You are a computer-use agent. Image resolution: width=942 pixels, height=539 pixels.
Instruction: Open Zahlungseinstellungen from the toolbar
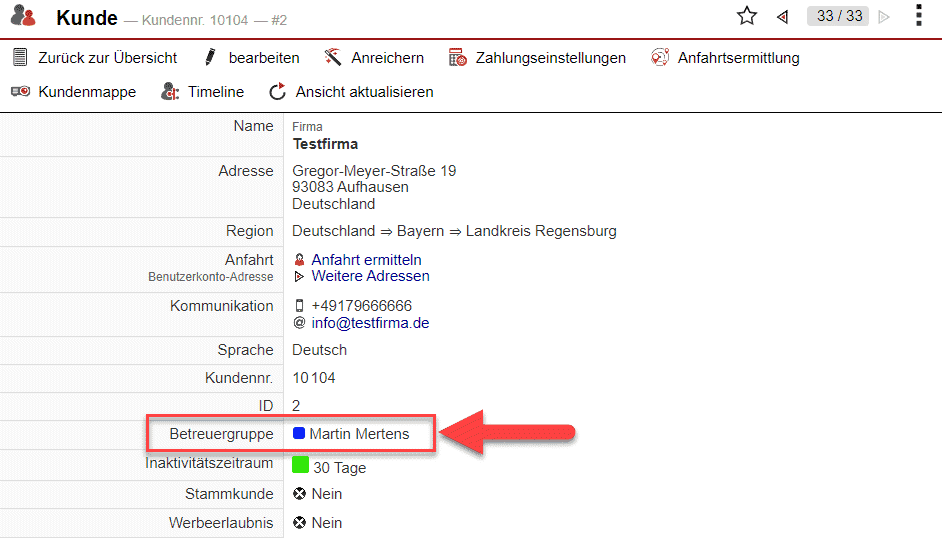click(x=537, y=58)
